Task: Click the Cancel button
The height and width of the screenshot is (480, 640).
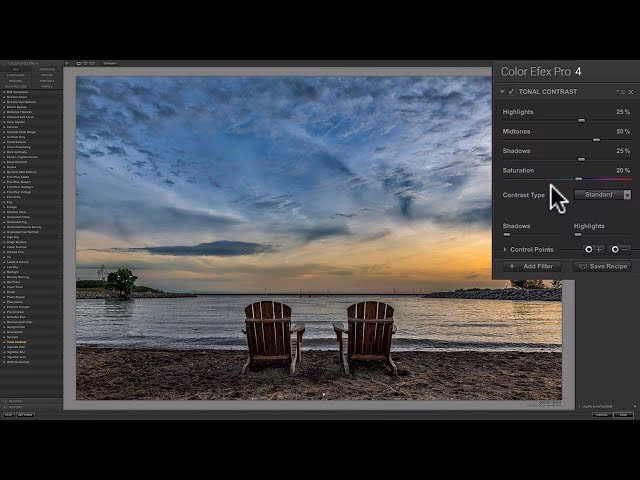Action: pos(602,415)
